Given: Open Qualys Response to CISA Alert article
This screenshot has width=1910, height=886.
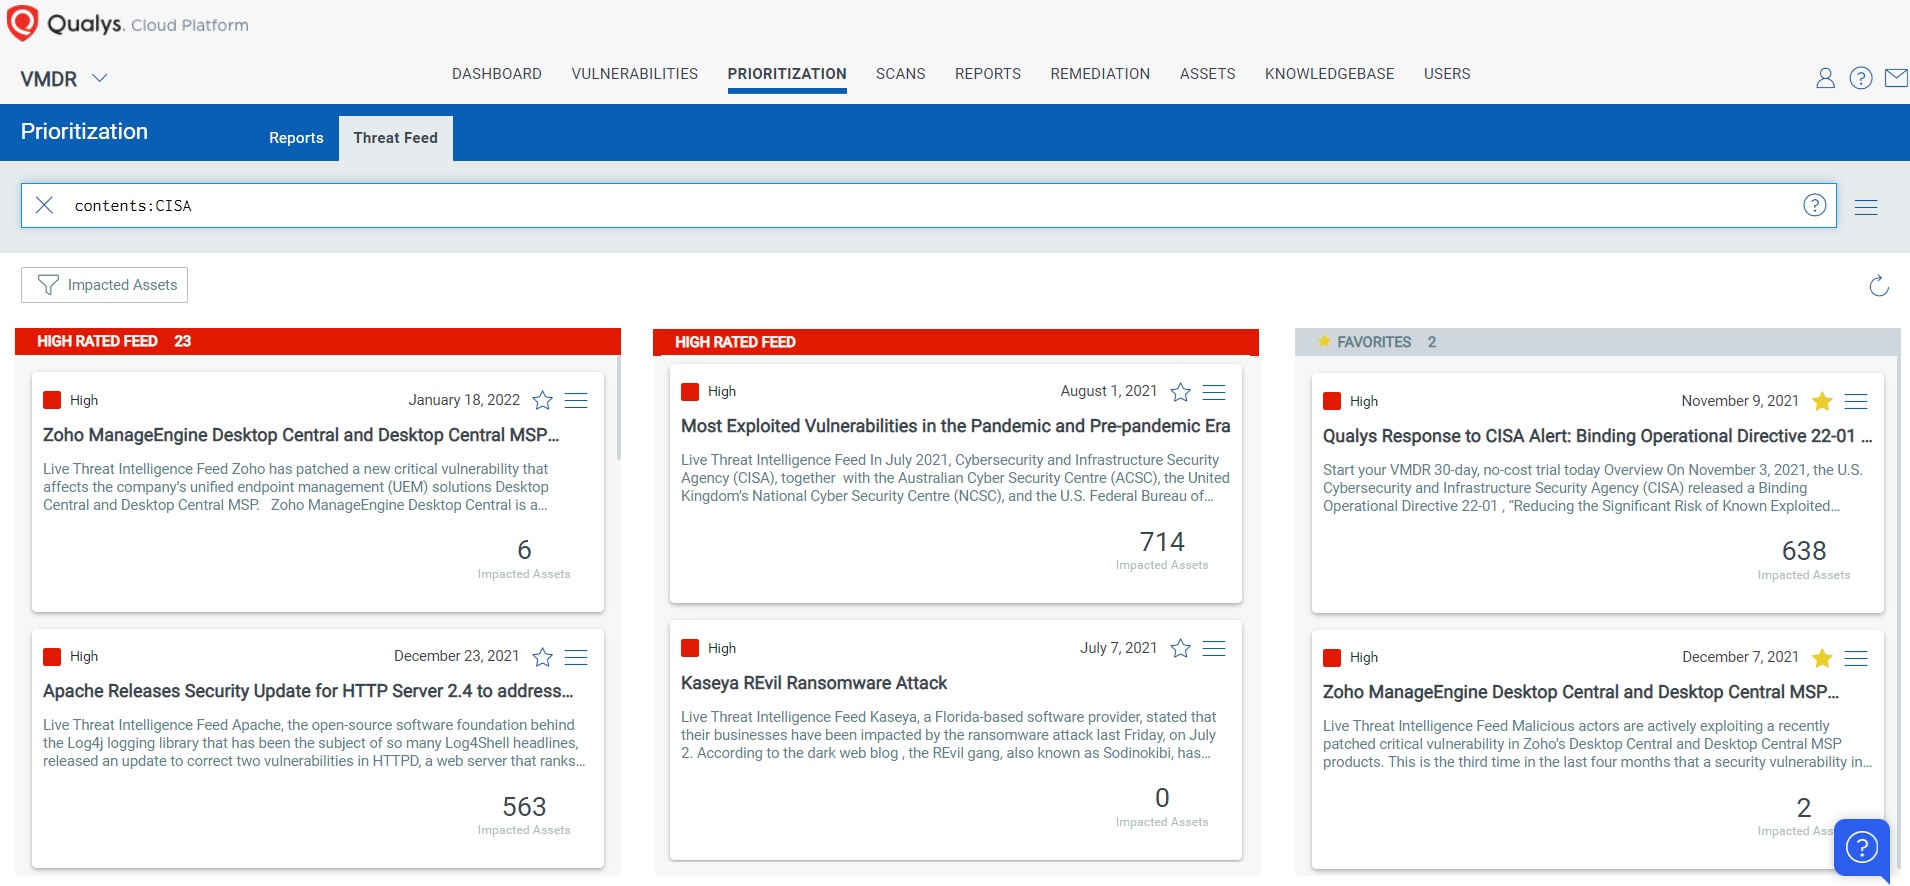Looking at the screenshot, I should [x=1597, y=436].
